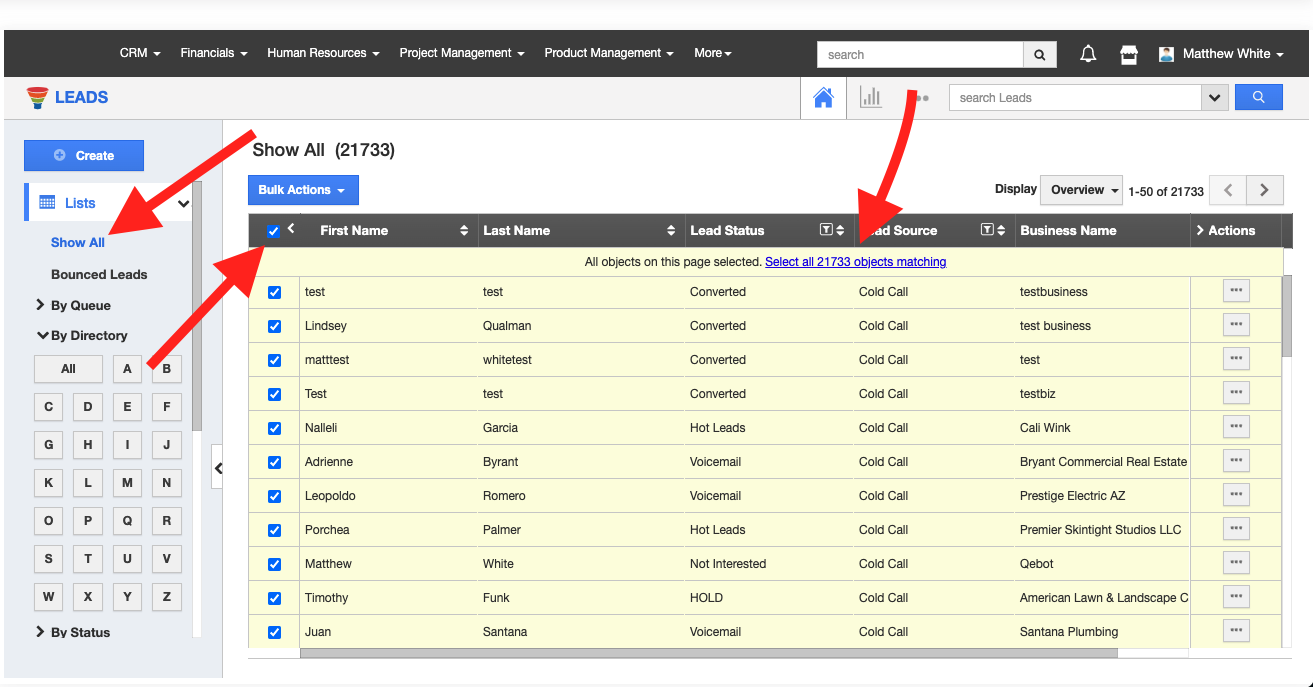
Task: Collapse the left sidebar arrow handle
Action: coord(218,468)
